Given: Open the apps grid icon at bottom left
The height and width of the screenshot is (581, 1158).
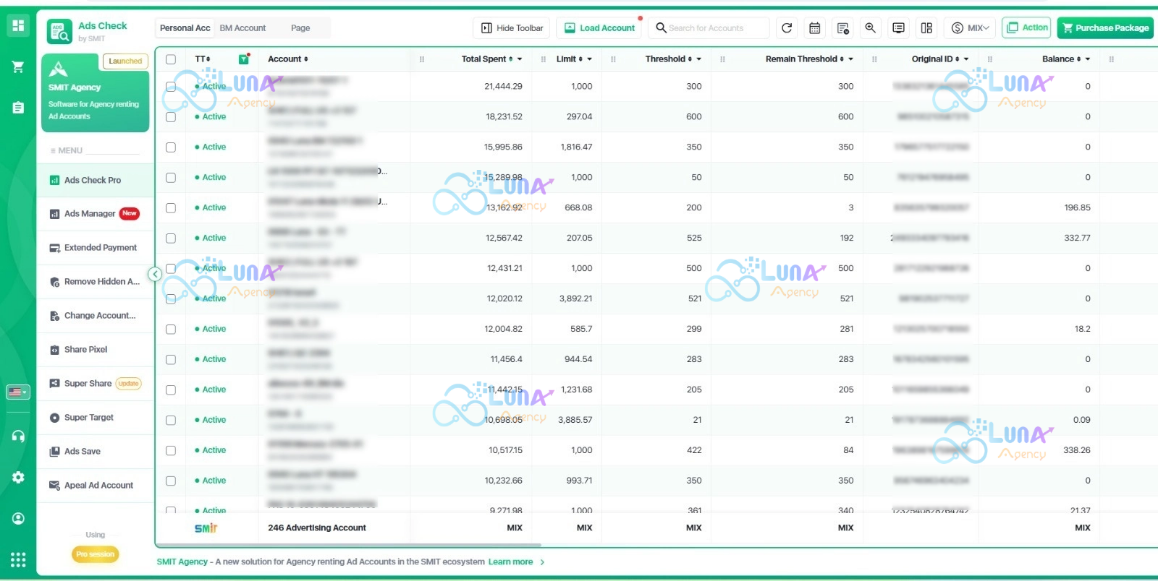Looking at the screenshot, I should tap(18, 560).
